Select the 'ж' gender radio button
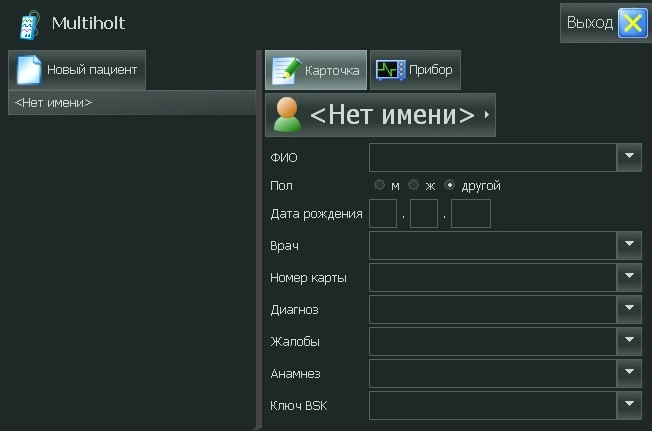Viewport: 652px width, 431px height. 413,185
